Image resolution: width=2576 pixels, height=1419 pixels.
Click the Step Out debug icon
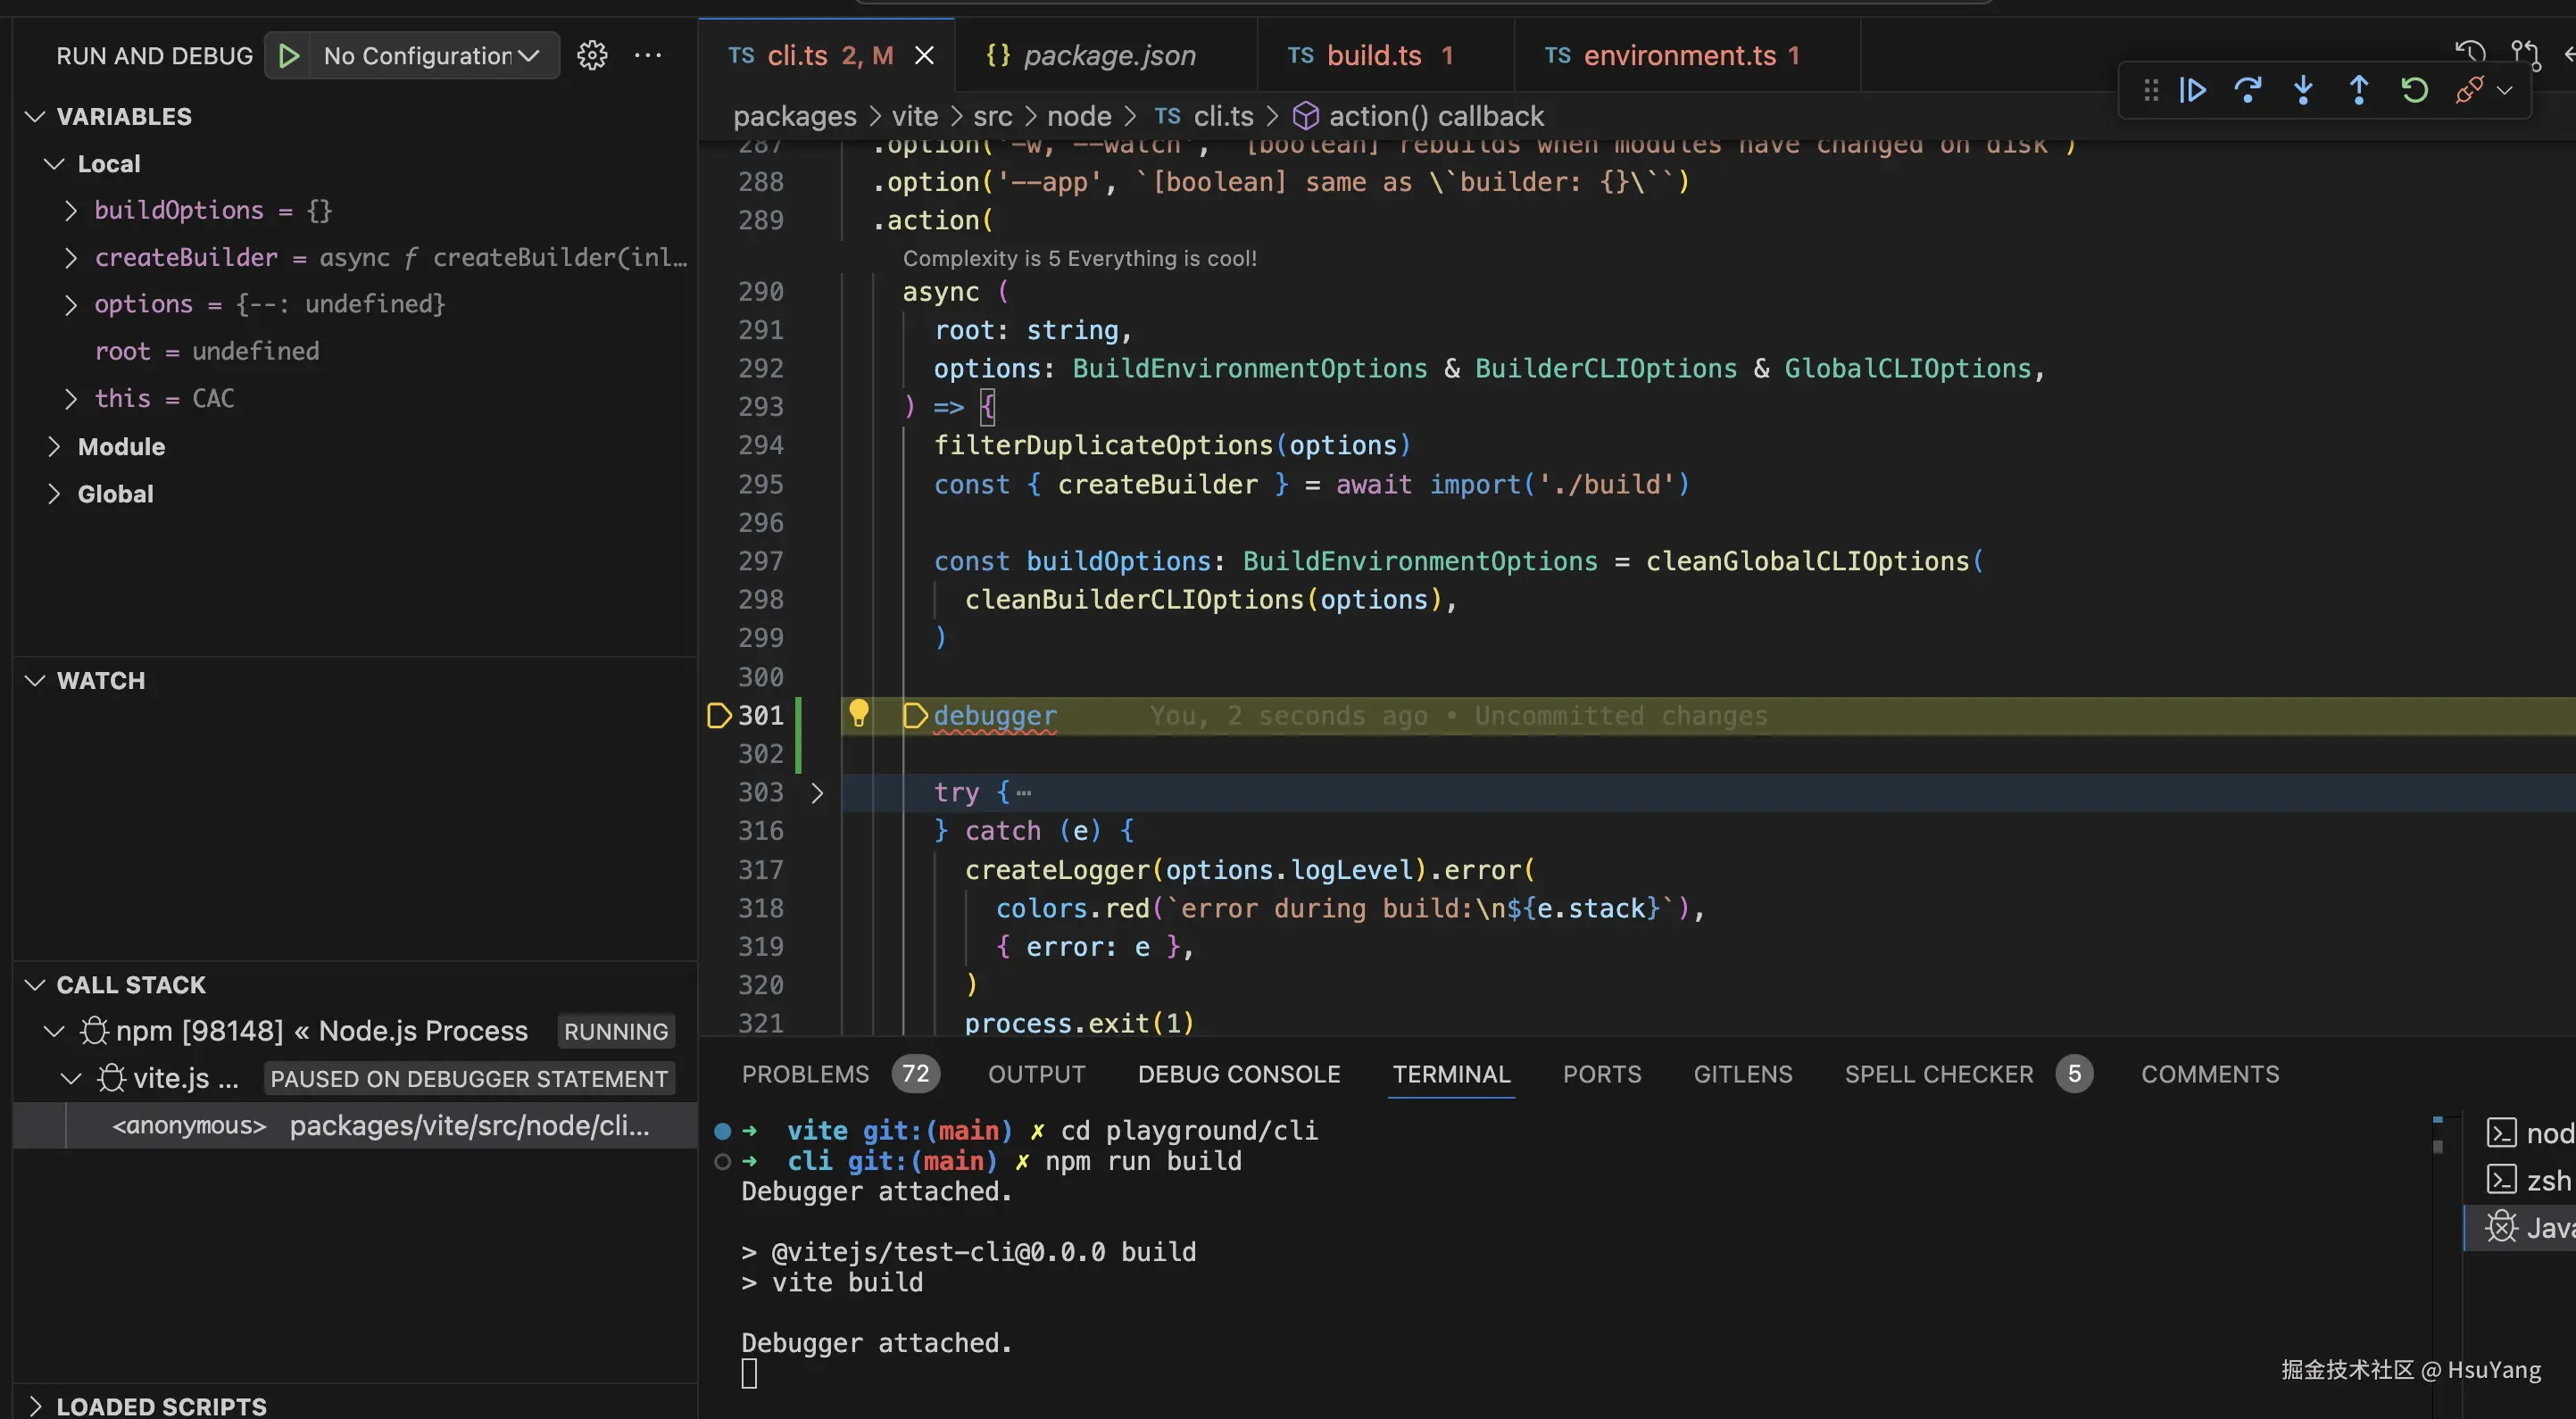(x=2359, y=91)
